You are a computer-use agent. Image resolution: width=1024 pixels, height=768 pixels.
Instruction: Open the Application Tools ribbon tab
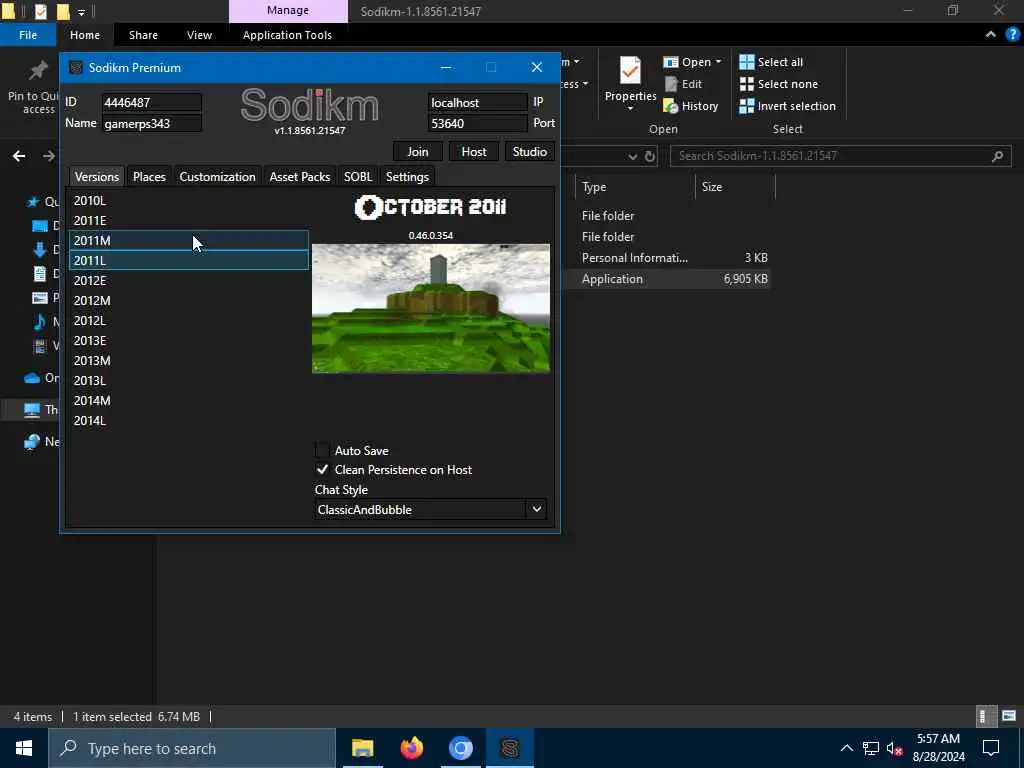tap(287, 35)
